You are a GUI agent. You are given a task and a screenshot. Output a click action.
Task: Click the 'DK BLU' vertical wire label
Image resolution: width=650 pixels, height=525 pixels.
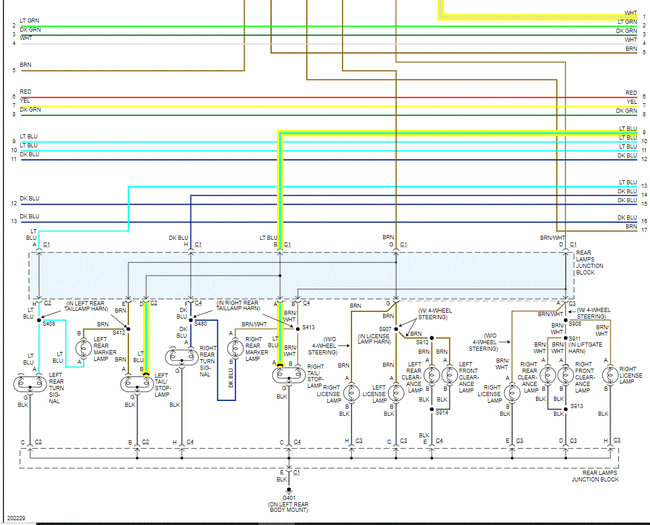click(x=230, y=378)
